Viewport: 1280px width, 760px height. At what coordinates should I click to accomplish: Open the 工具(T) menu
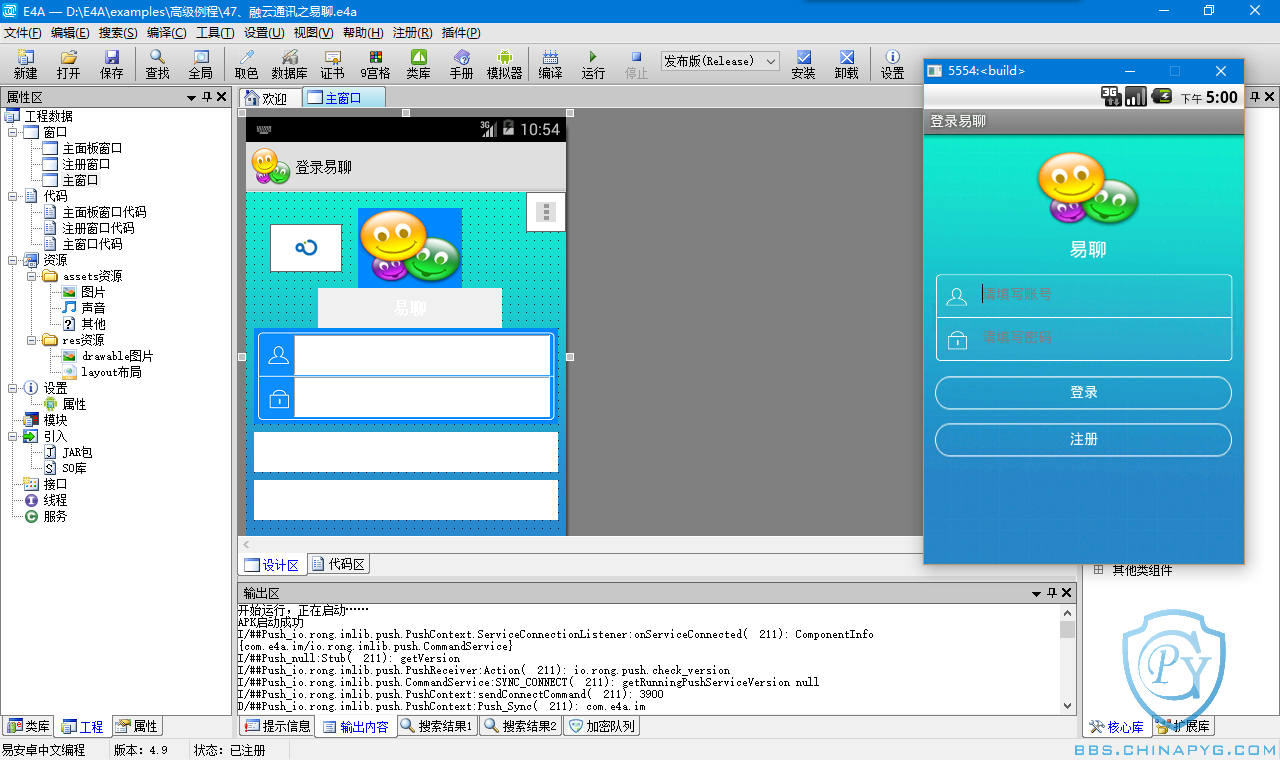215,33
